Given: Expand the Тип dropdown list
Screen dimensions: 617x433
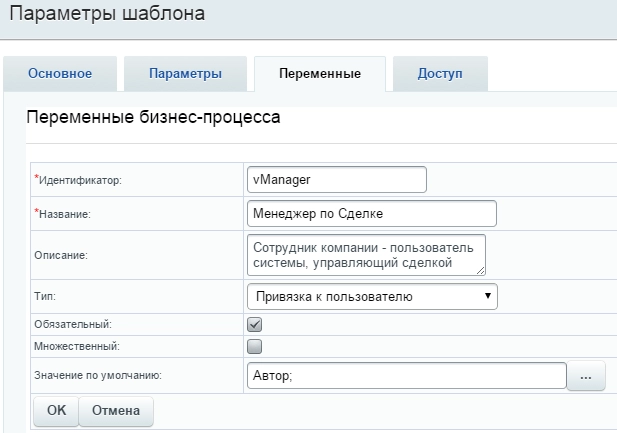Looking at the screenshot, I should coord(371,296).
